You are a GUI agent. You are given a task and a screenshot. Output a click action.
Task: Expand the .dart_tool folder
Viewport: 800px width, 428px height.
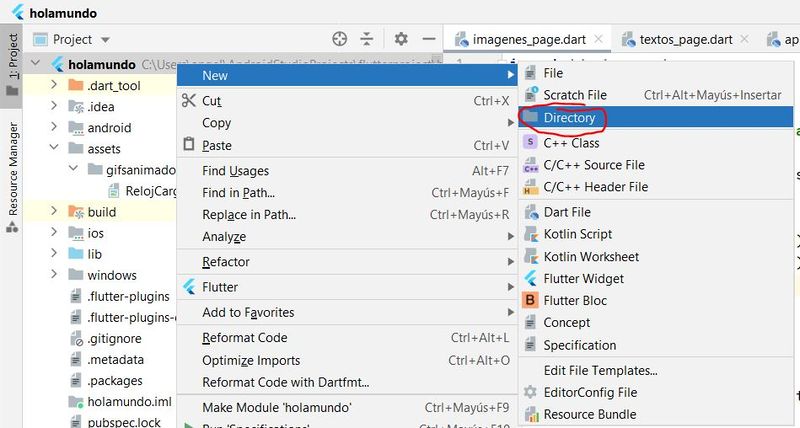[x=54, y=84]
